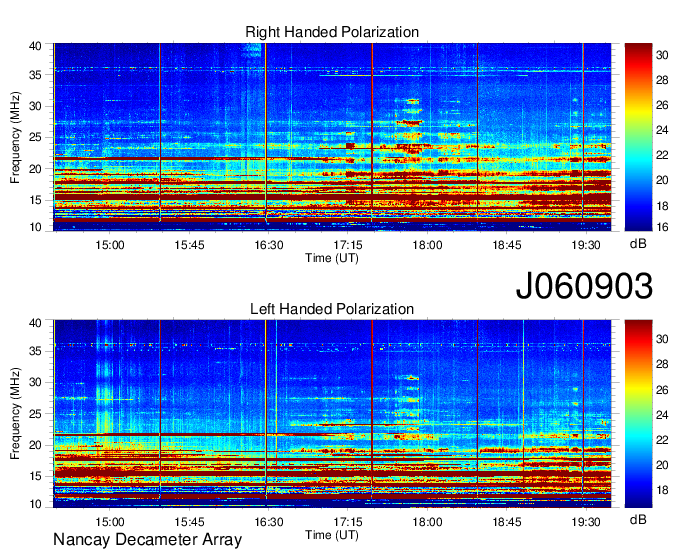680x552 pixels.
Task: Click the bottom left-handed spectrogram plot
Action: (x=332, y=414)
